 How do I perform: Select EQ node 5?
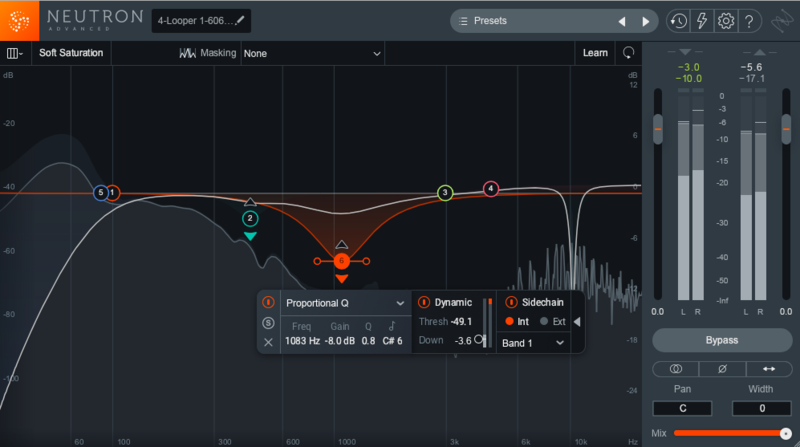[x=101, y=192]
